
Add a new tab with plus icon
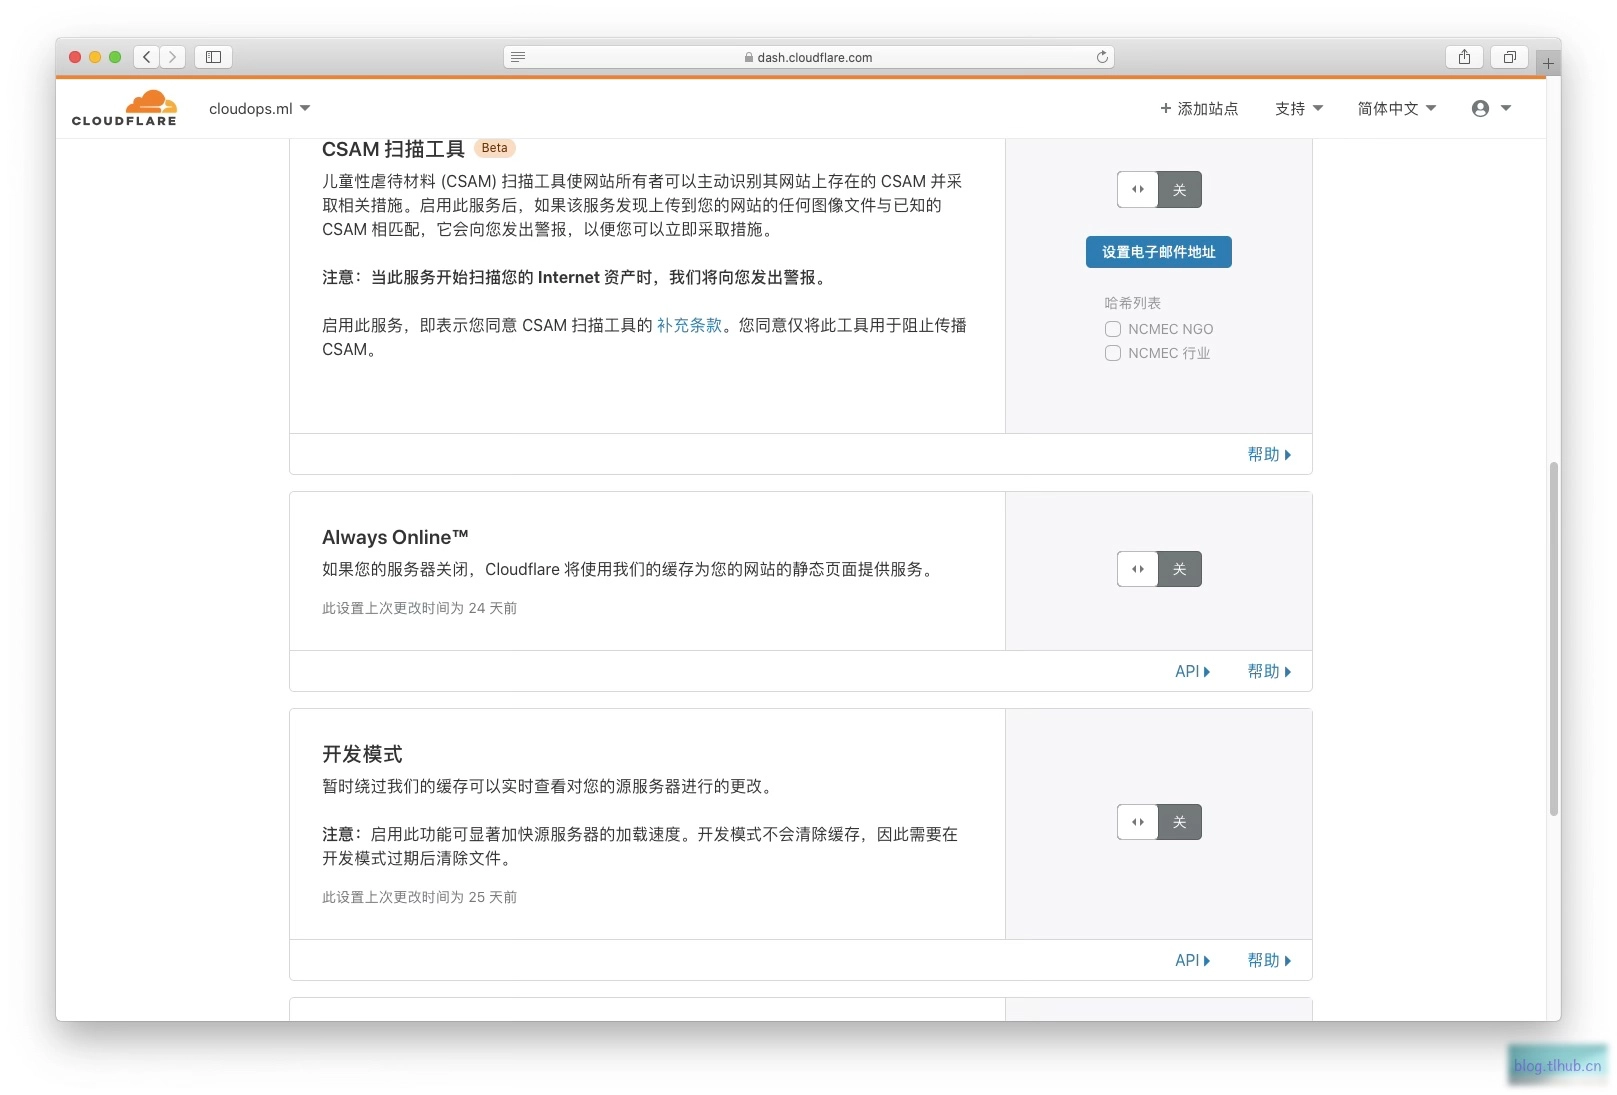click(1548, 62)
